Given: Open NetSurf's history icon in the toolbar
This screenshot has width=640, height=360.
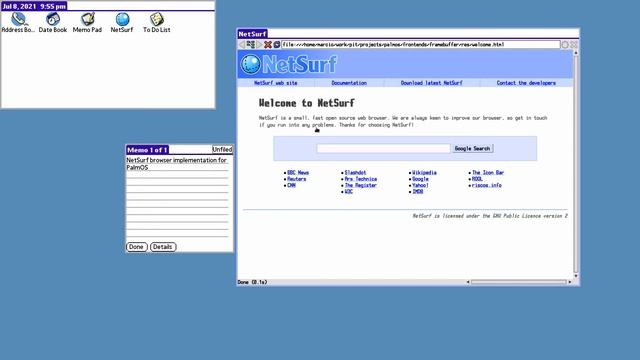Looking at the screenshot, I should click(251, 44).
